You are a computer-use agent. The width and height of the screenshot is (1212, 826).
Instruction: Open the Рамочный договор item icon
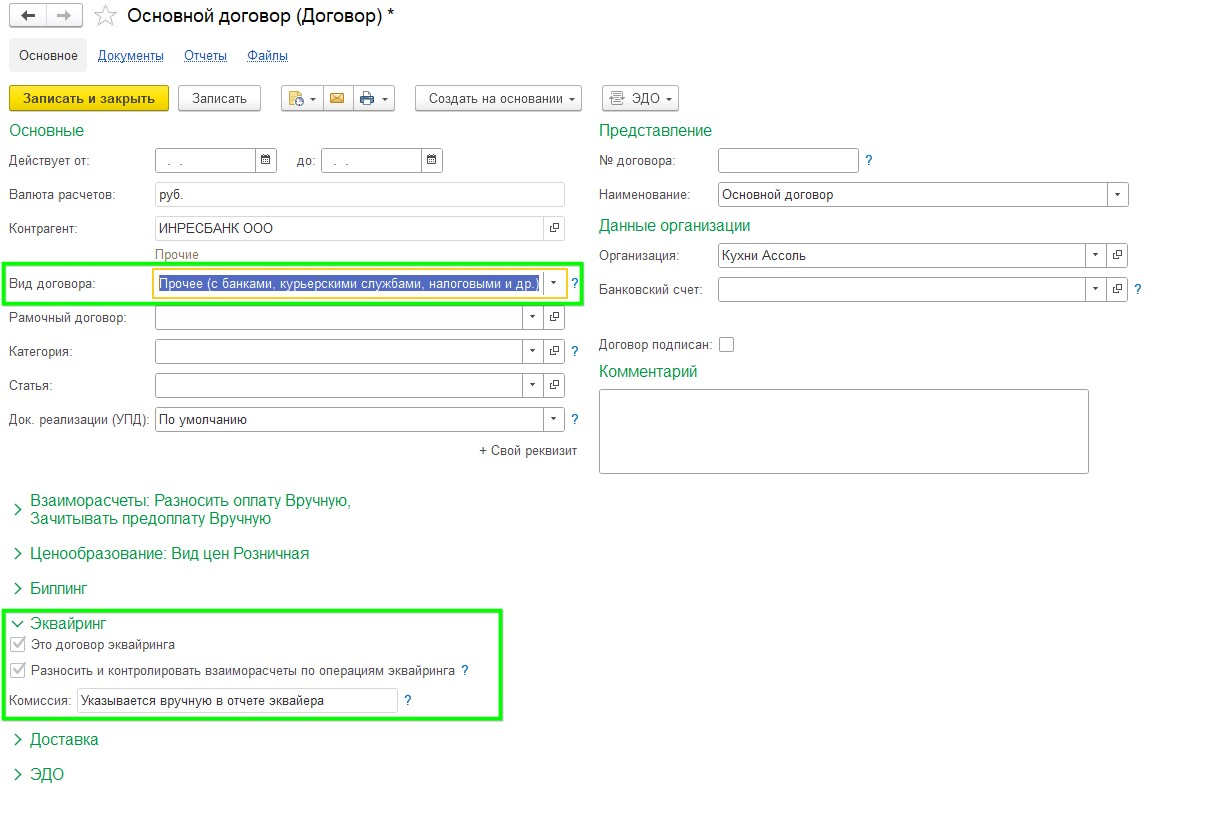click(x=554, y=318)
